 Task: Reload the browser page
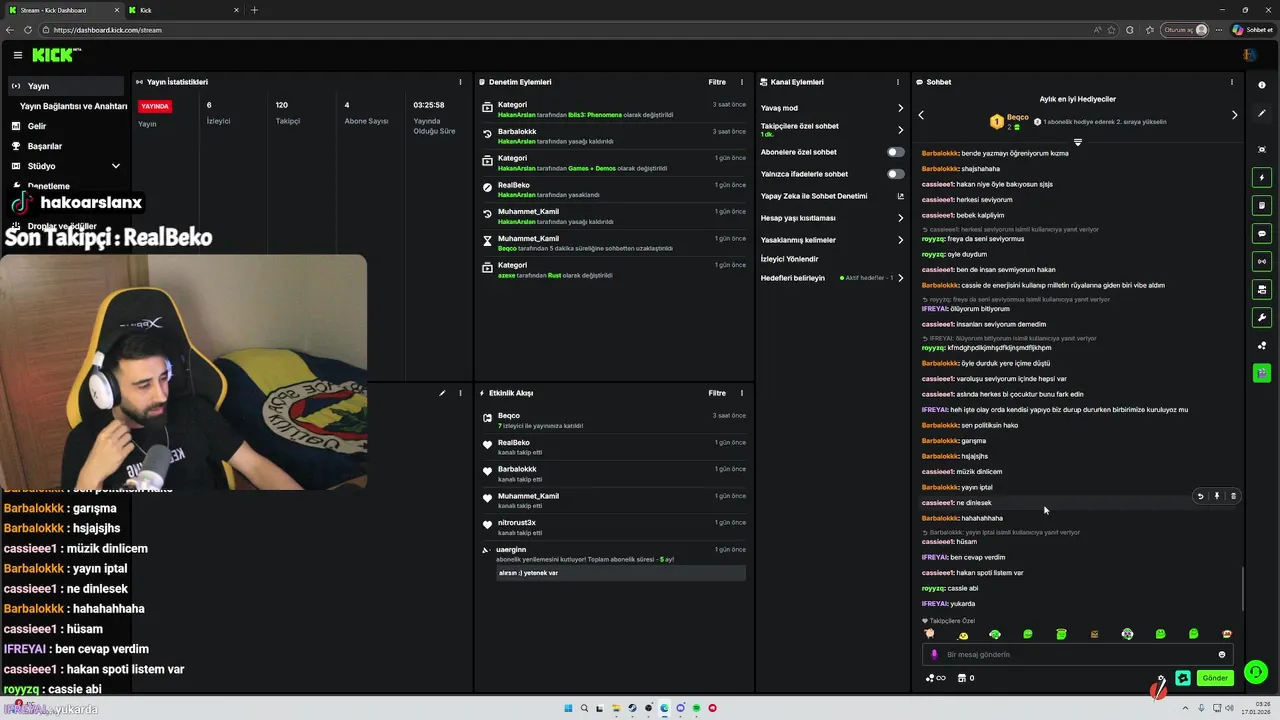[x=27, y=30]
